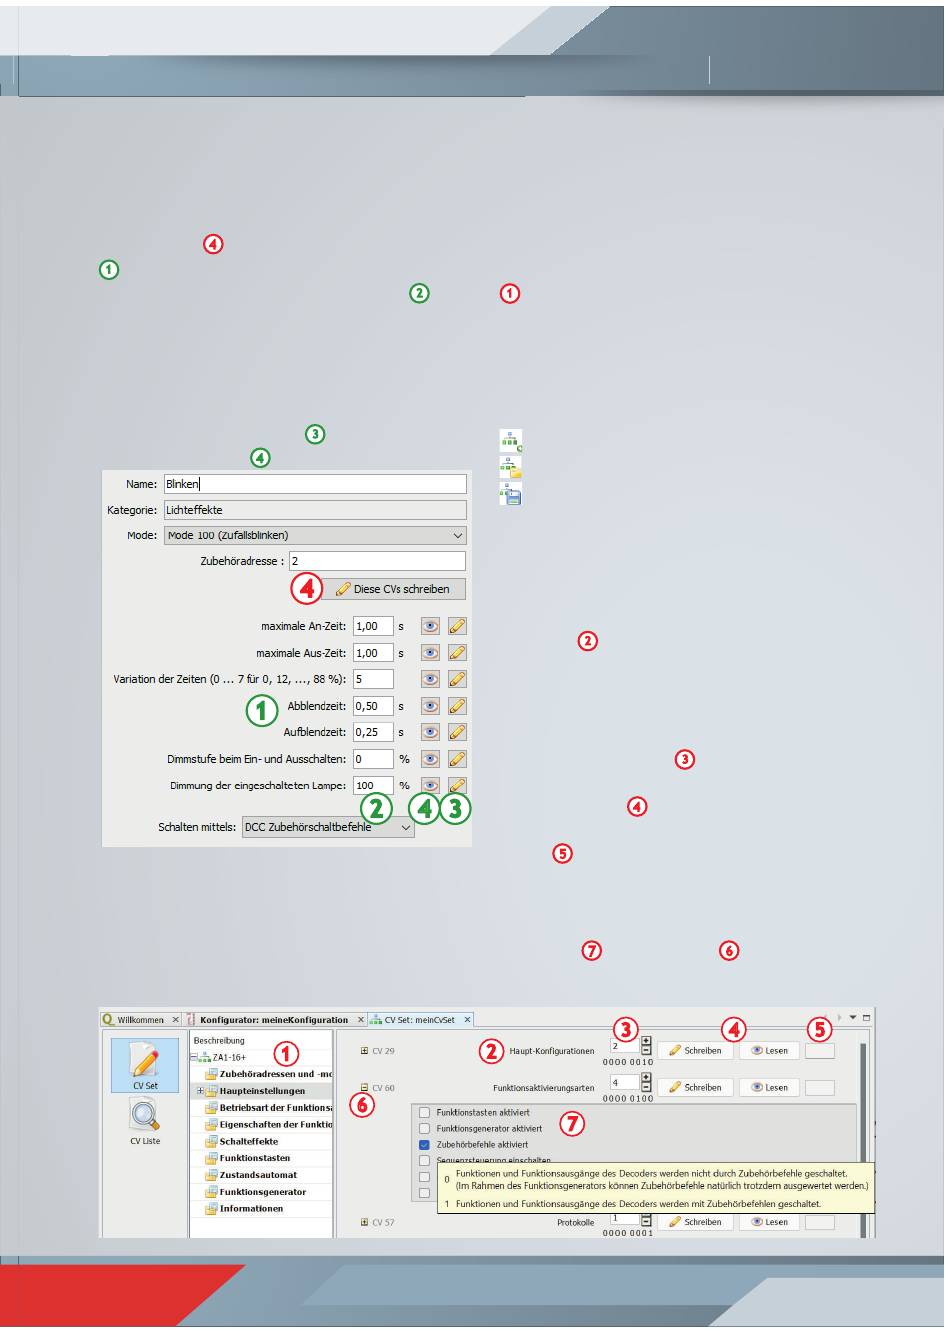Close the CV Set: meinCvSet tab
950x1332 pixels.
467,1020
